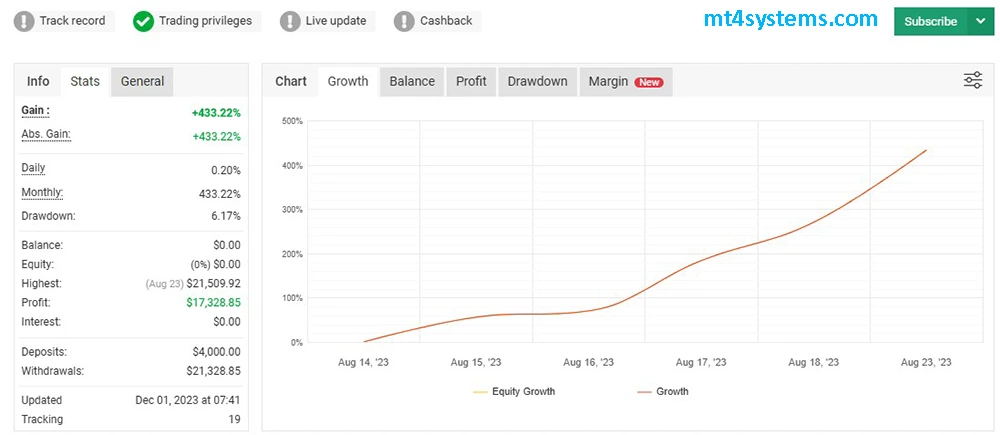Open the chart settings sliders icon

pos(973,80)
